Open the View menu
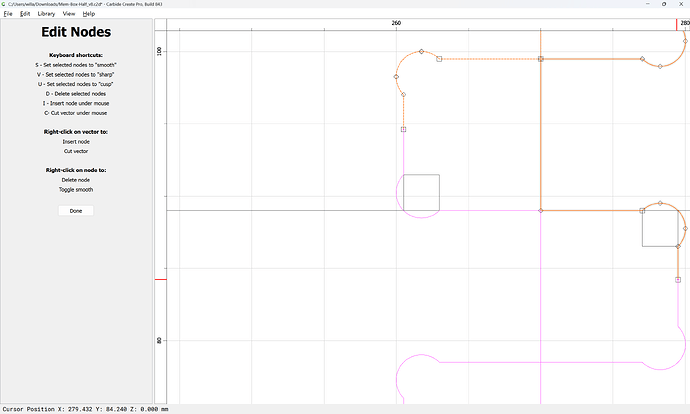Viewport: 690px width, 414px height. pyautogui.click(x=69, y=14)
